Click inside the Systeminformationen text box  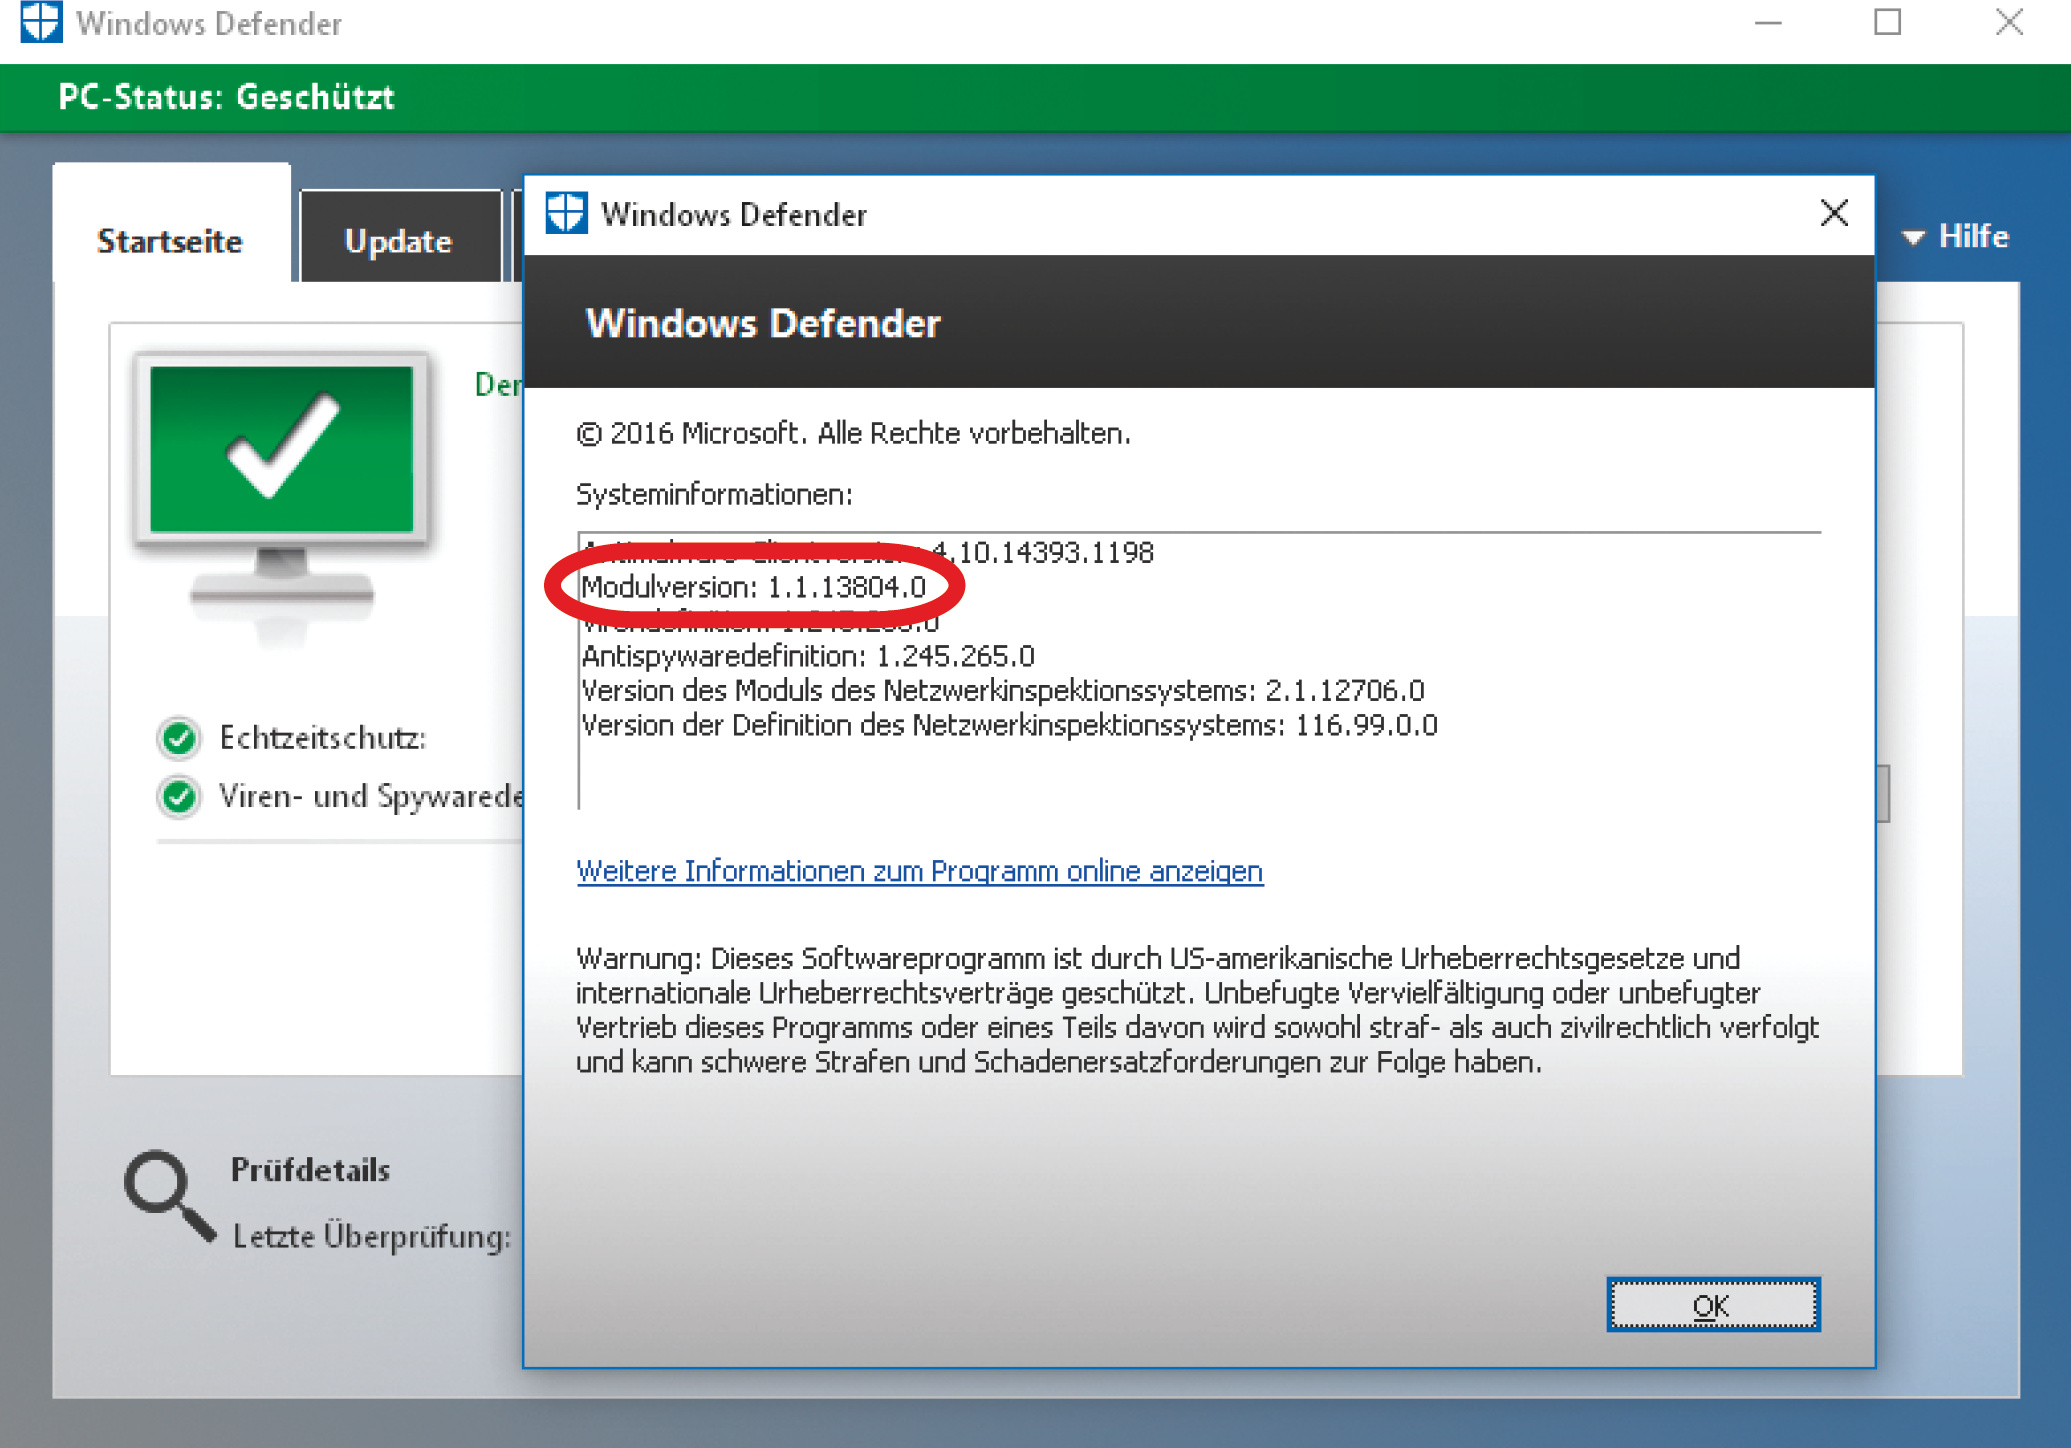coord(1200,770)
